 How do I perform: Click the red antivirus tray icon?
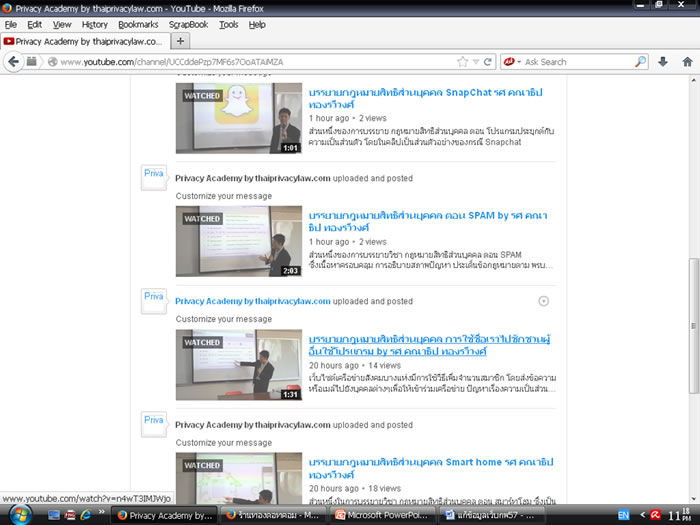655,515
